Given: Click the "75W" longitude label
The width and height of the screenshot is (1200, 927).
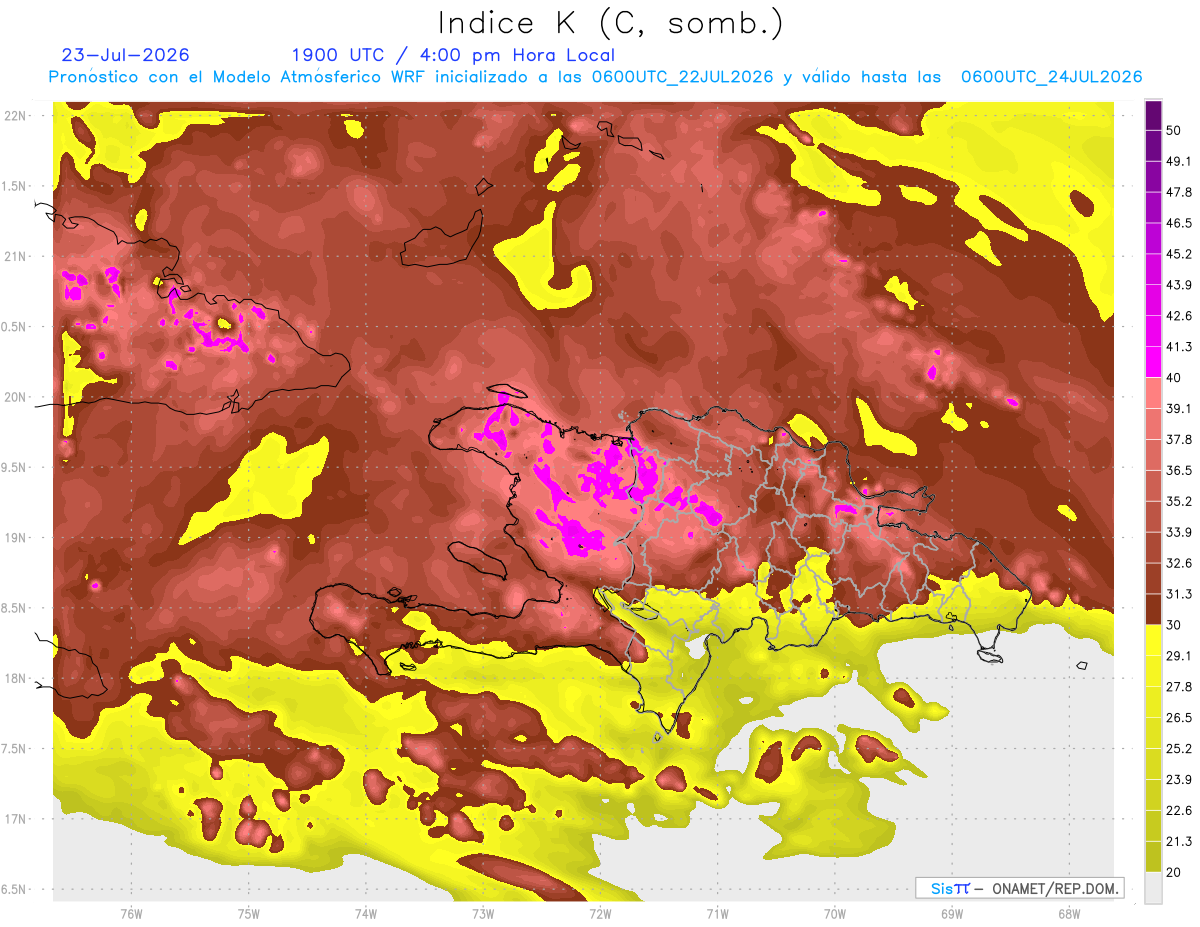Looking at the screenshot, I should (x=248, y=913).
